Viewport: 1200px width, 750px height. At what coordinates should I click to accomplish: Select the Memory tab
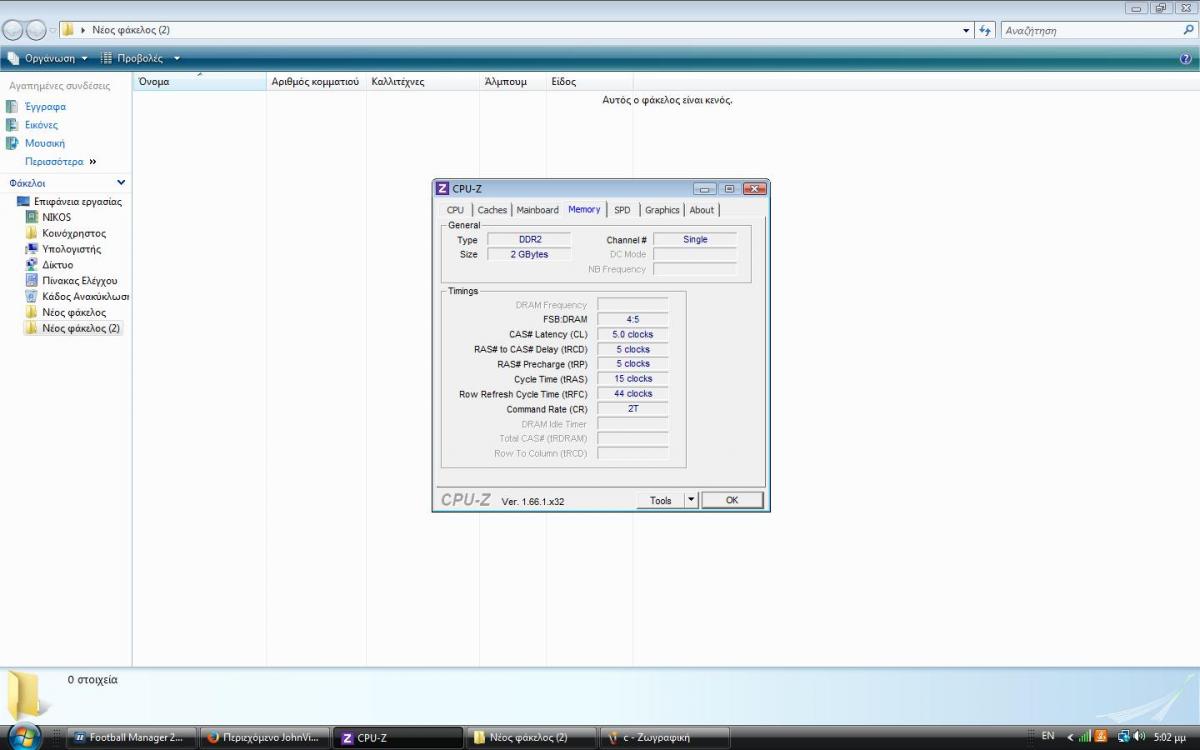point(584,209)
